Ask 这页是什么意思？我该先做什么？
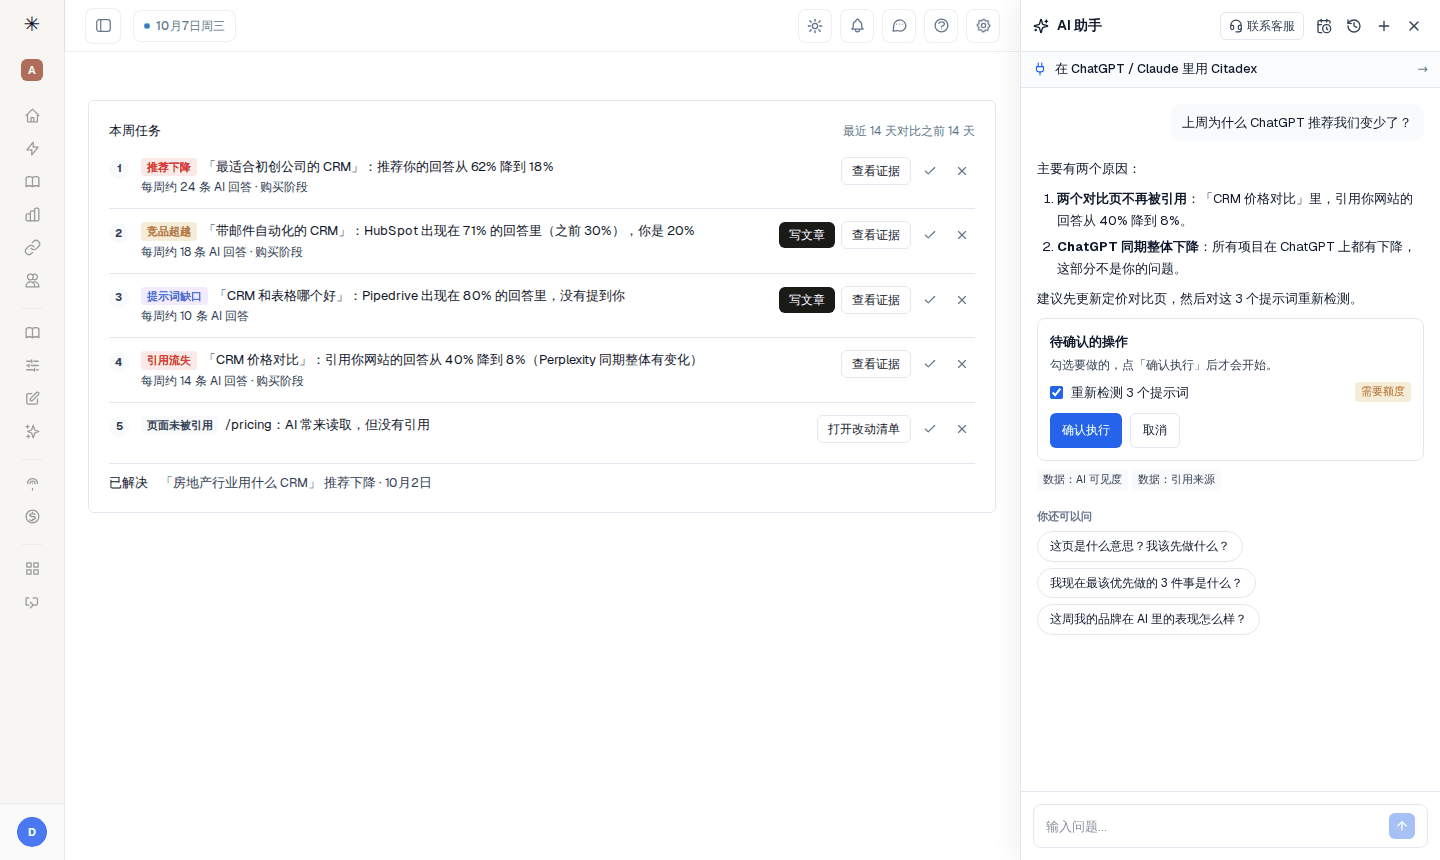This screenshot has height=860, width=1440. [1140, 546]
